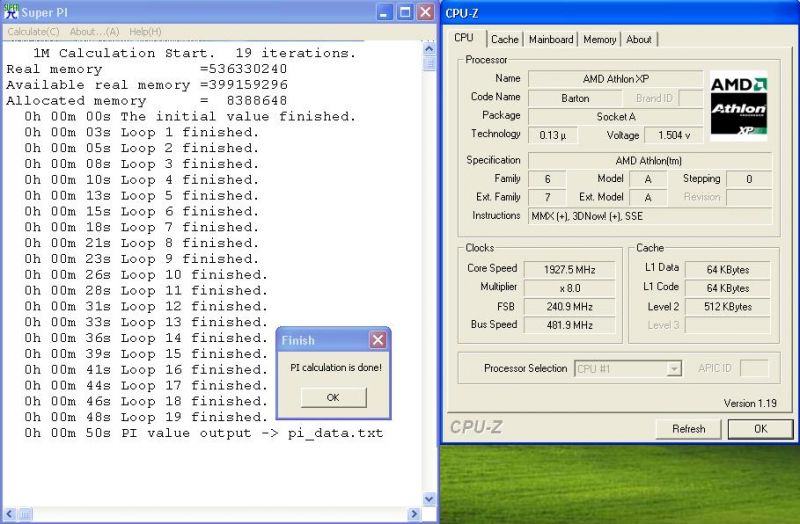
Task: Click the Family field showing 6
Action: tap(547, 179)
